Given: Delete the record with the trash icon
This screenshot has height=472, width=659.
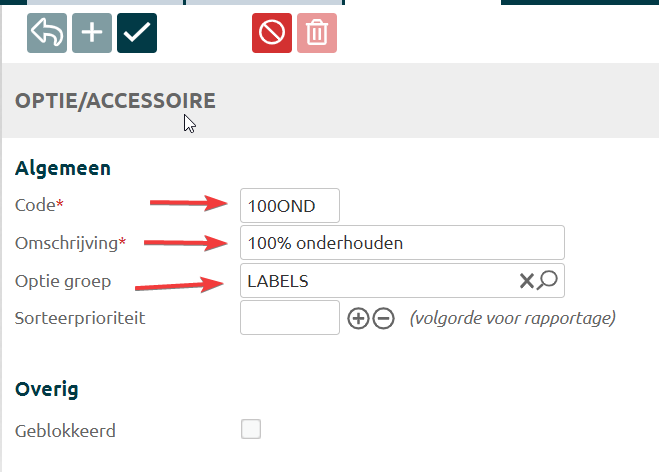Looking at the screenshot, I should pyautogui.click(x=317, y=33).
